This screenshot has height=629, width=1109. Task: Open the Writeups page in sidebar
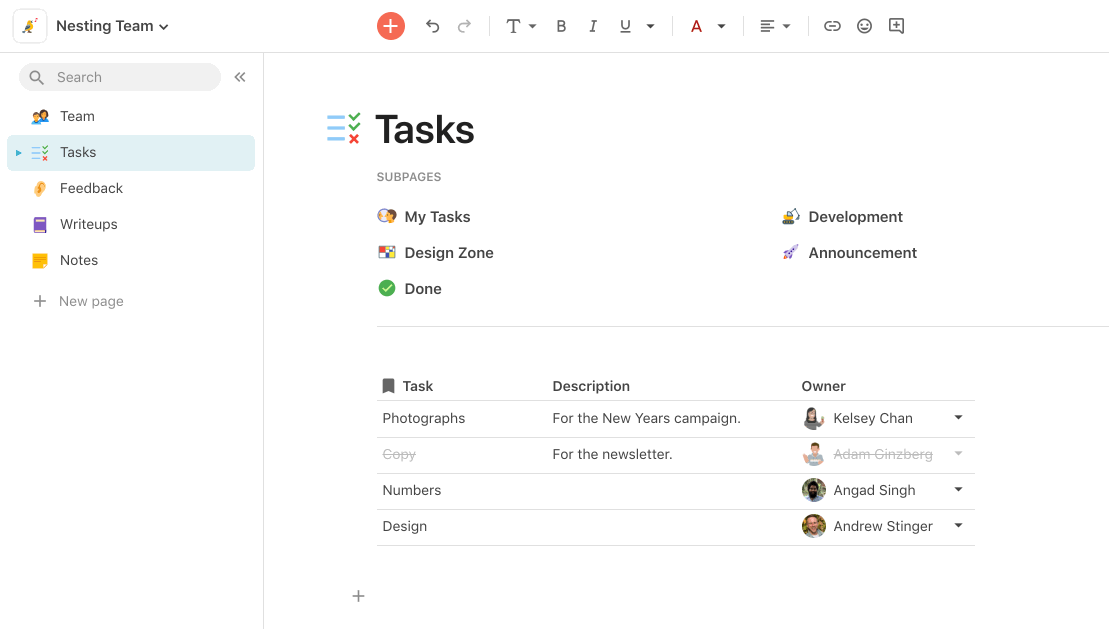click(x=131, y=224)
